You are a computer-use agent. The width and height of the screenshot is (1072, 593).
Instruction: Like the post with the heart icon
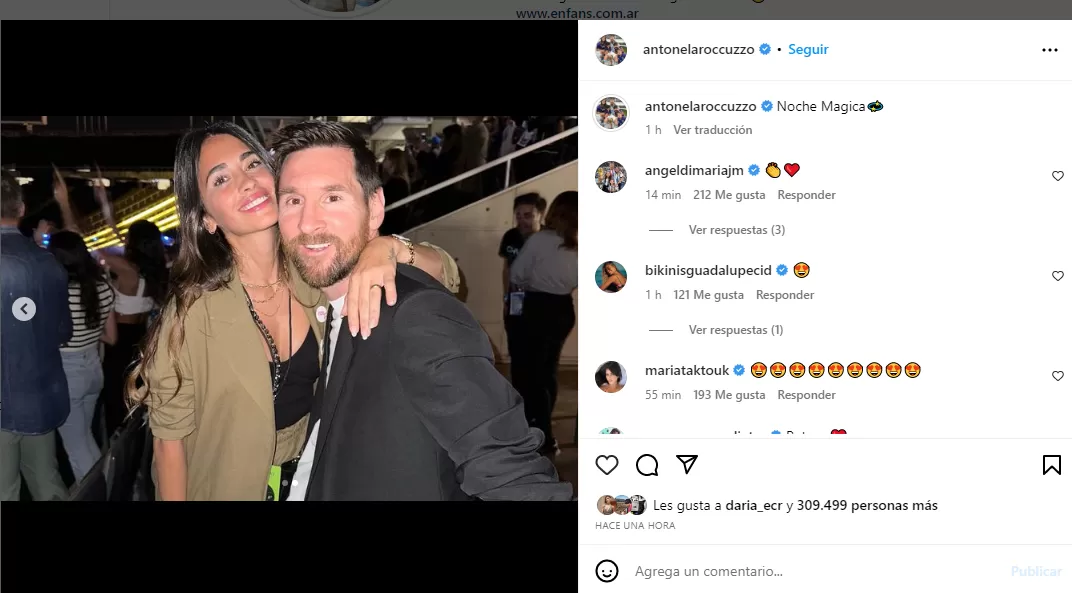pos(607,464)
